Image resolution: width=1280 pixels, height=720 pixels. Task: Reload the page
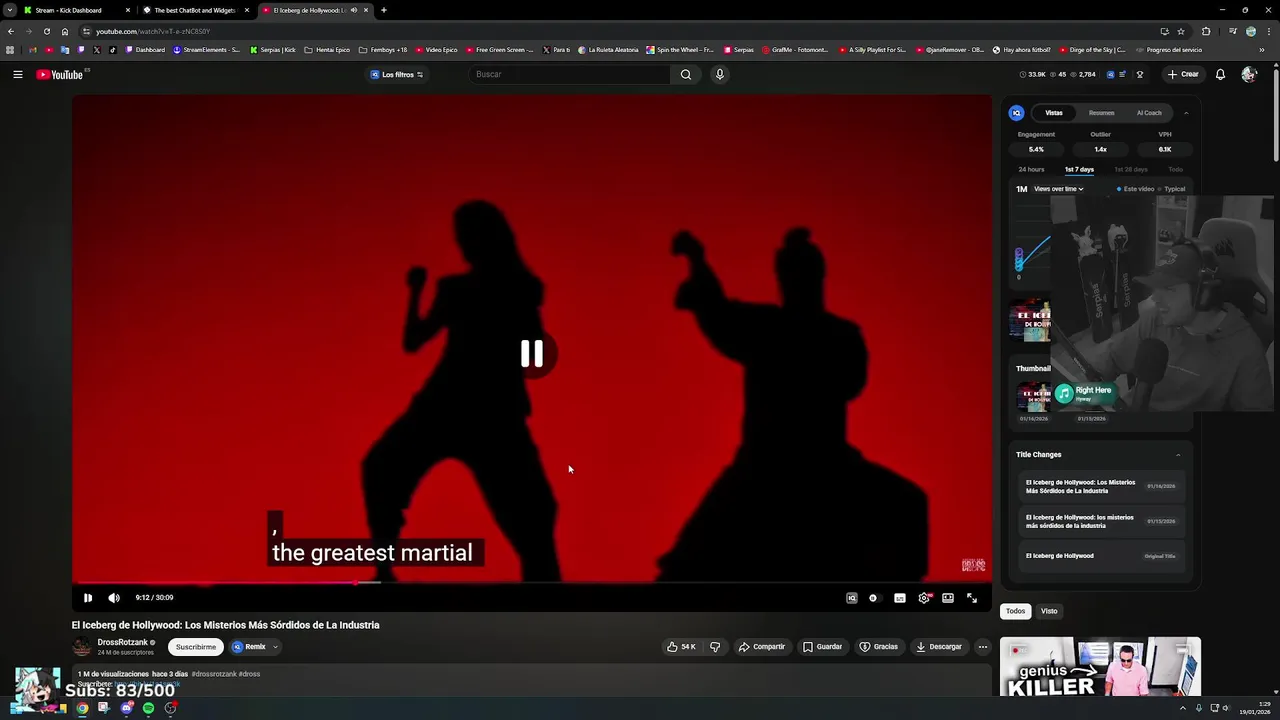tap(46, 31)
